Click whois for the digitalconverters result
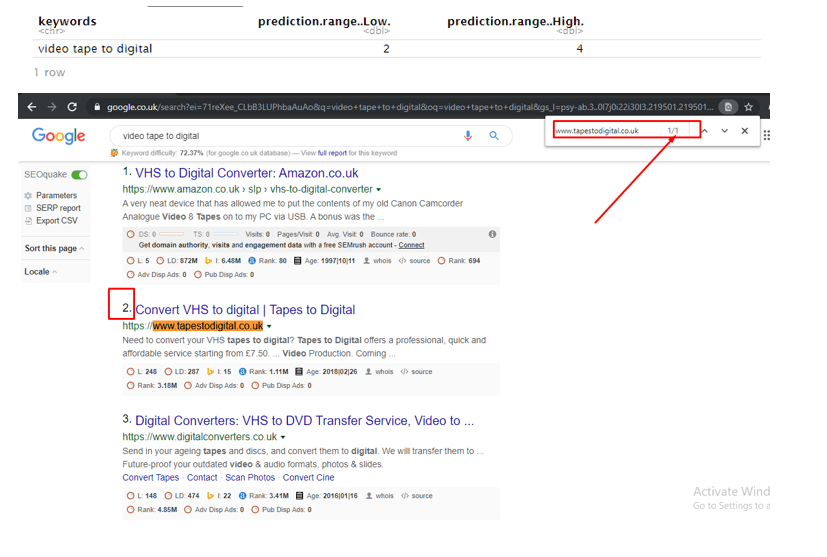Viewport: 827px width, 557px height. (x=380, y=496)
